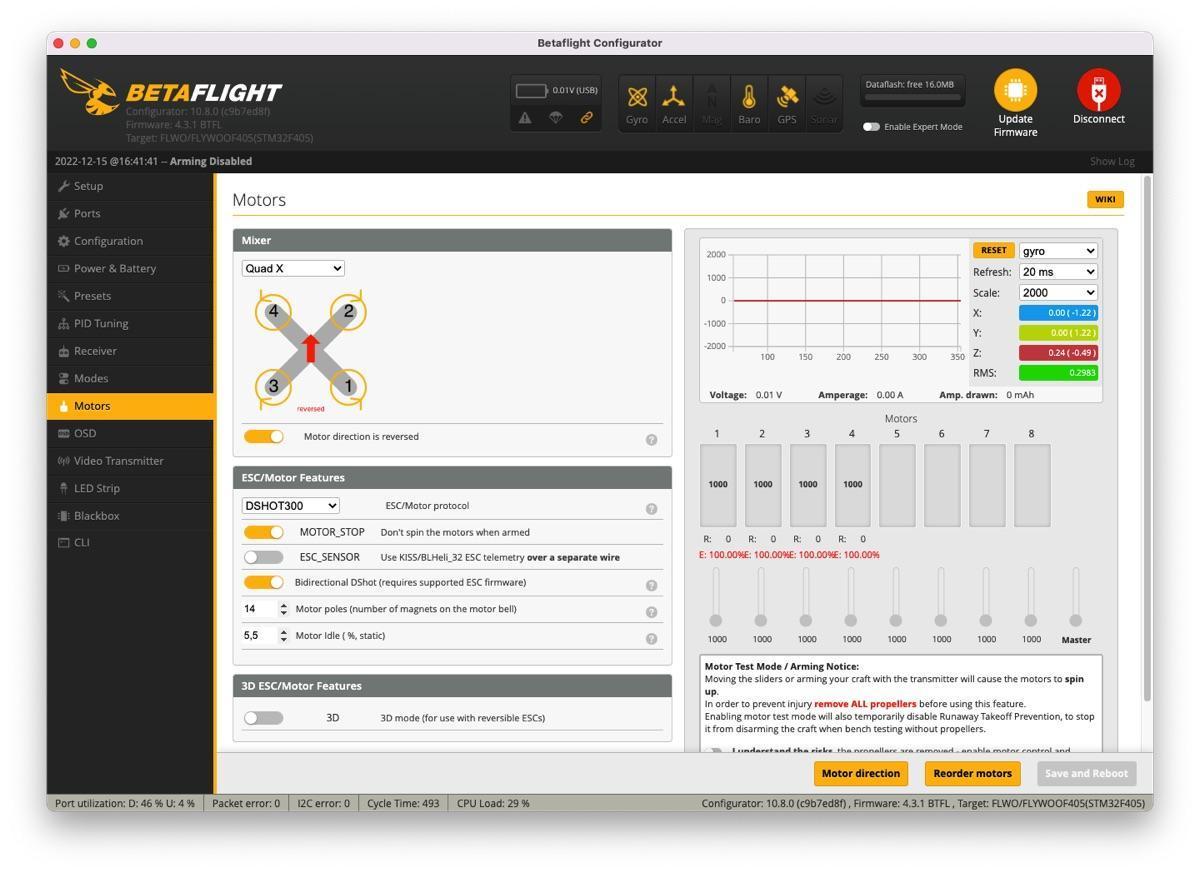Open the OSD tab
Screen dimensions: 1200x873
[x=130, y=433]
